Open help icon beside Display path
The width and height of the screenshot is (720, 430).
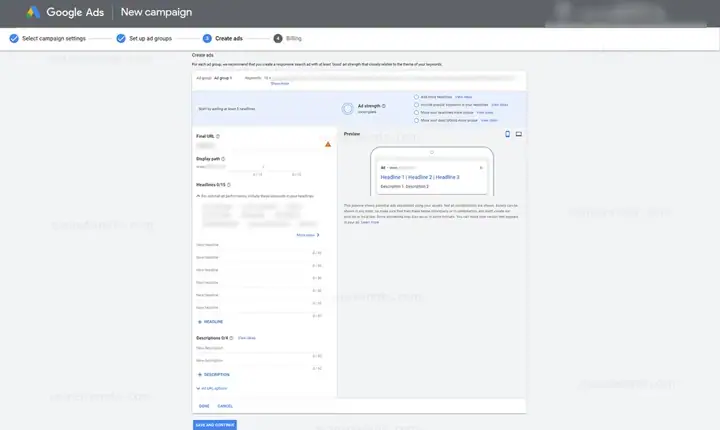point(223,159)
